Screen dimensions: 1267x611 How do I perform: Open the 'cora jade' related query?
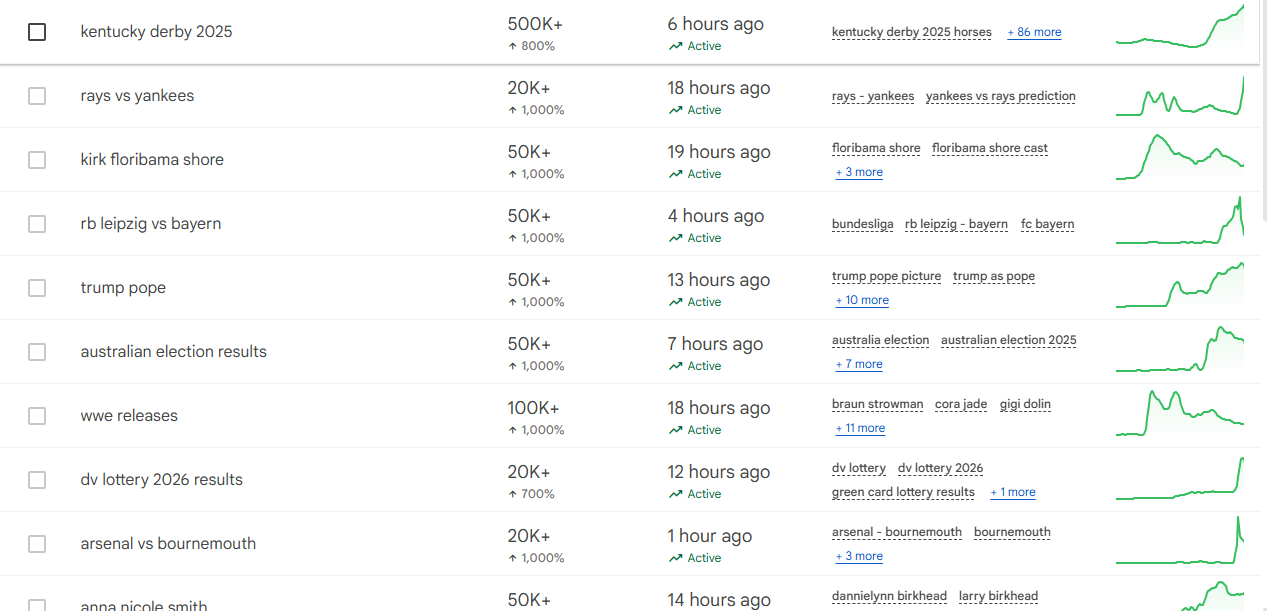(x=961, y=404)
